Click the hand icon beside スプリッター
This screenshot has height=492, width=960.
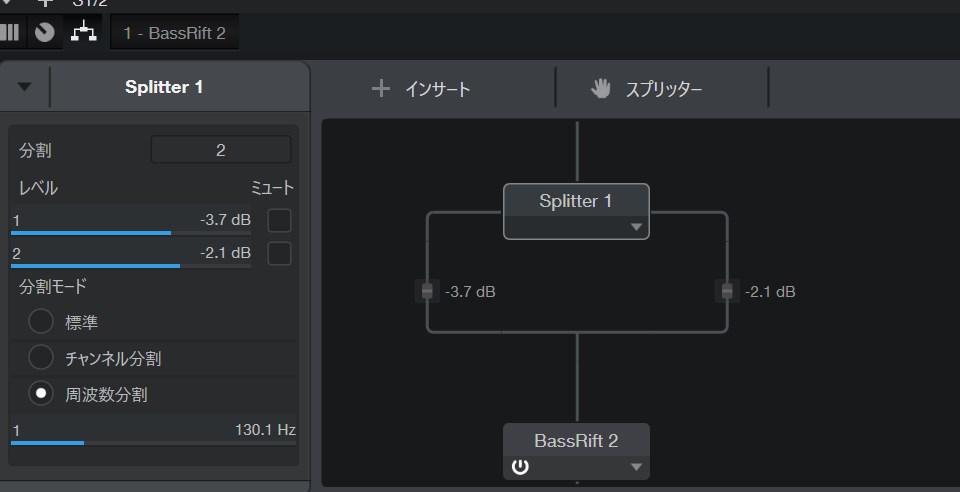600,89
